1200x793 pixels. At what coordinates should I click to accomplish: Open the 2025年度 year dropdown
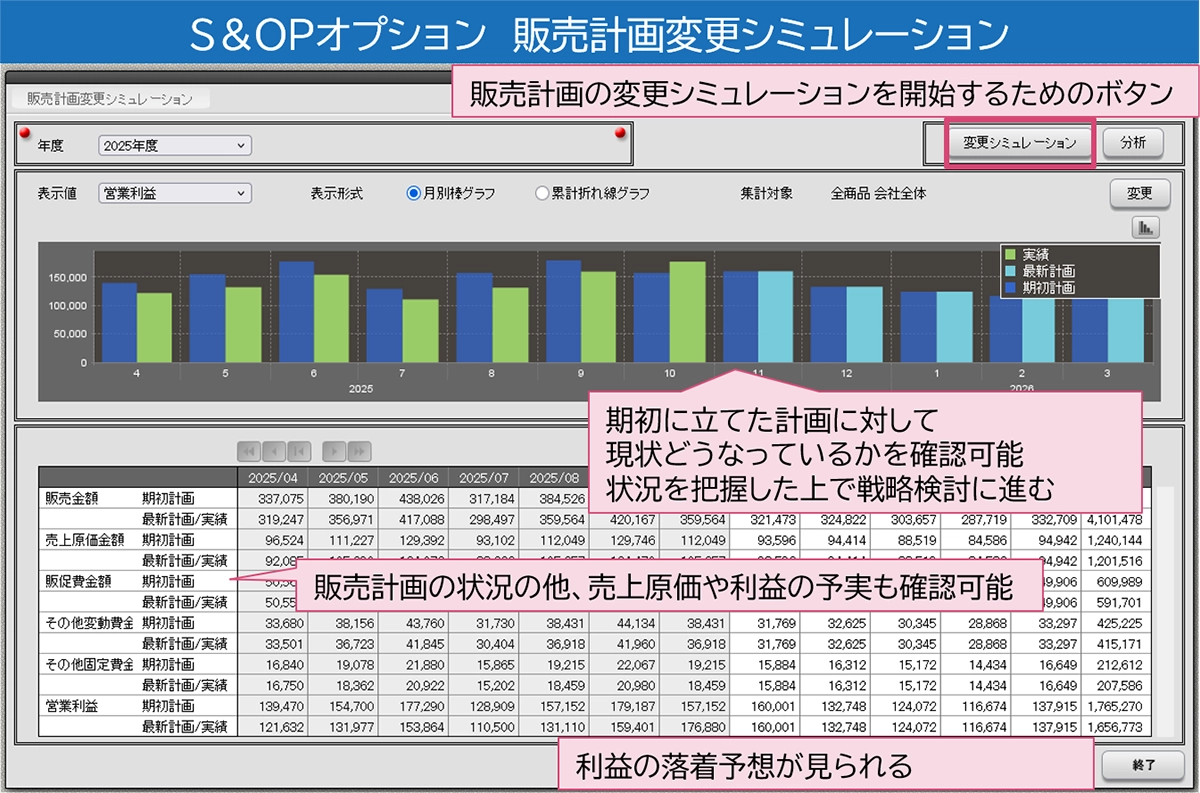point(175,146)
